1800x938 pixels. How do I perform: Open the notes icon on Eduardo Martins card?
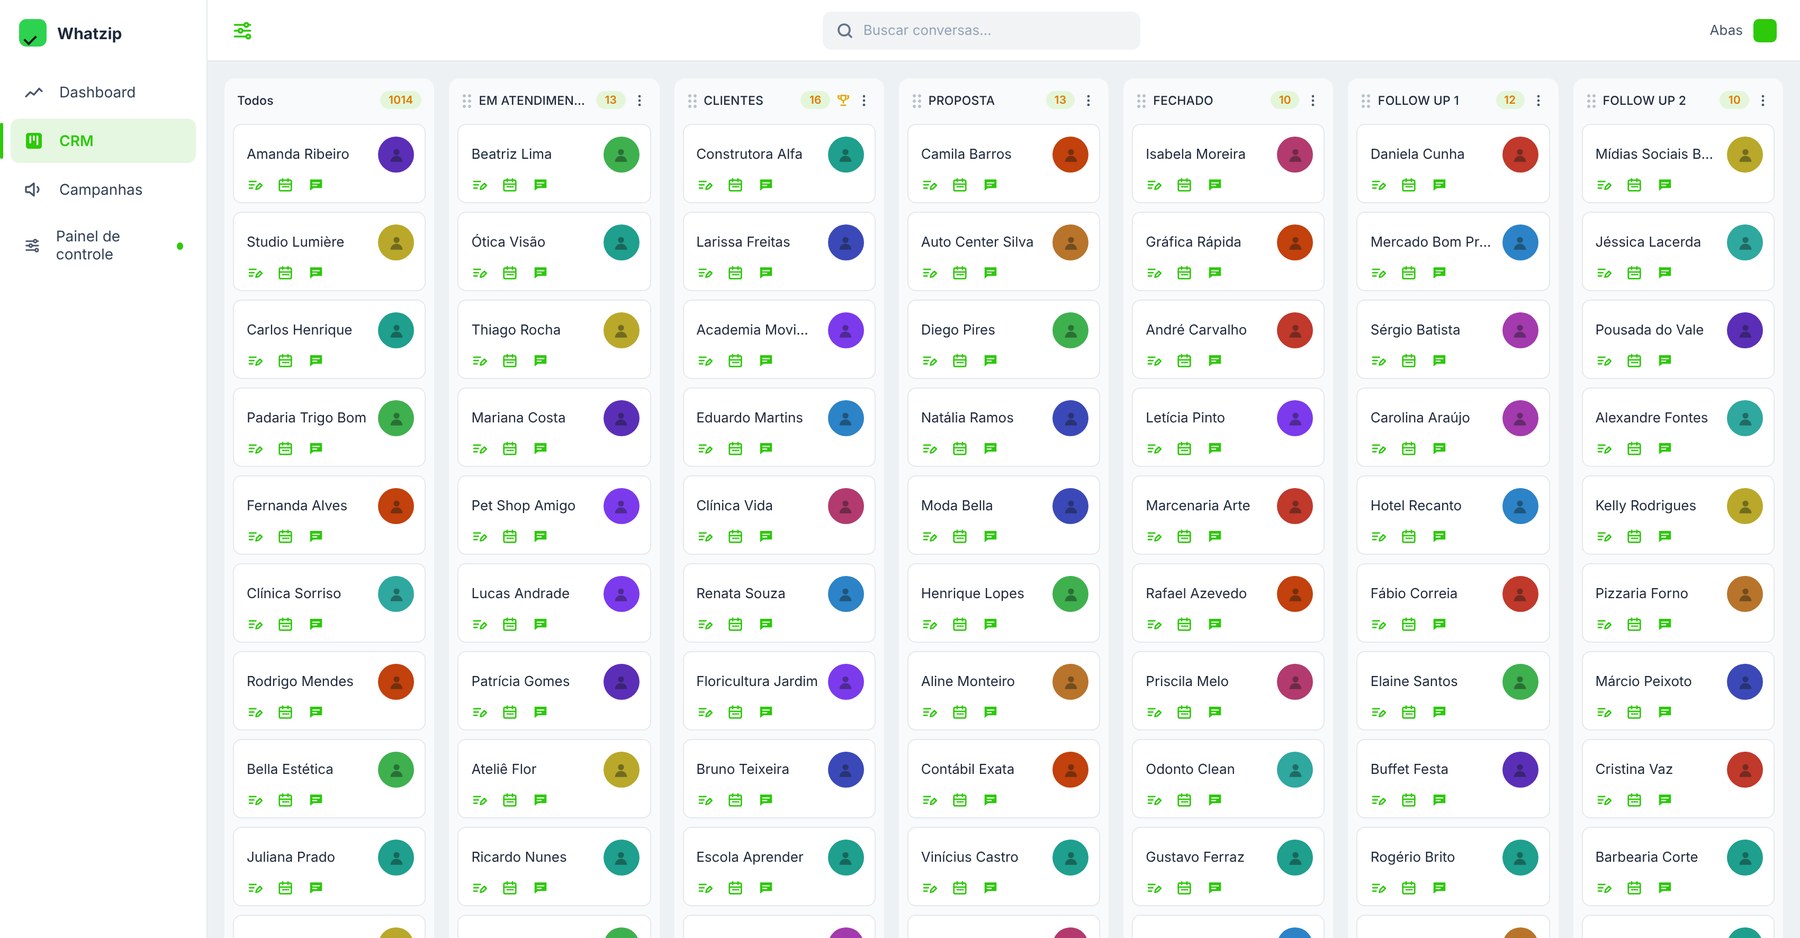tap(705, 449)
